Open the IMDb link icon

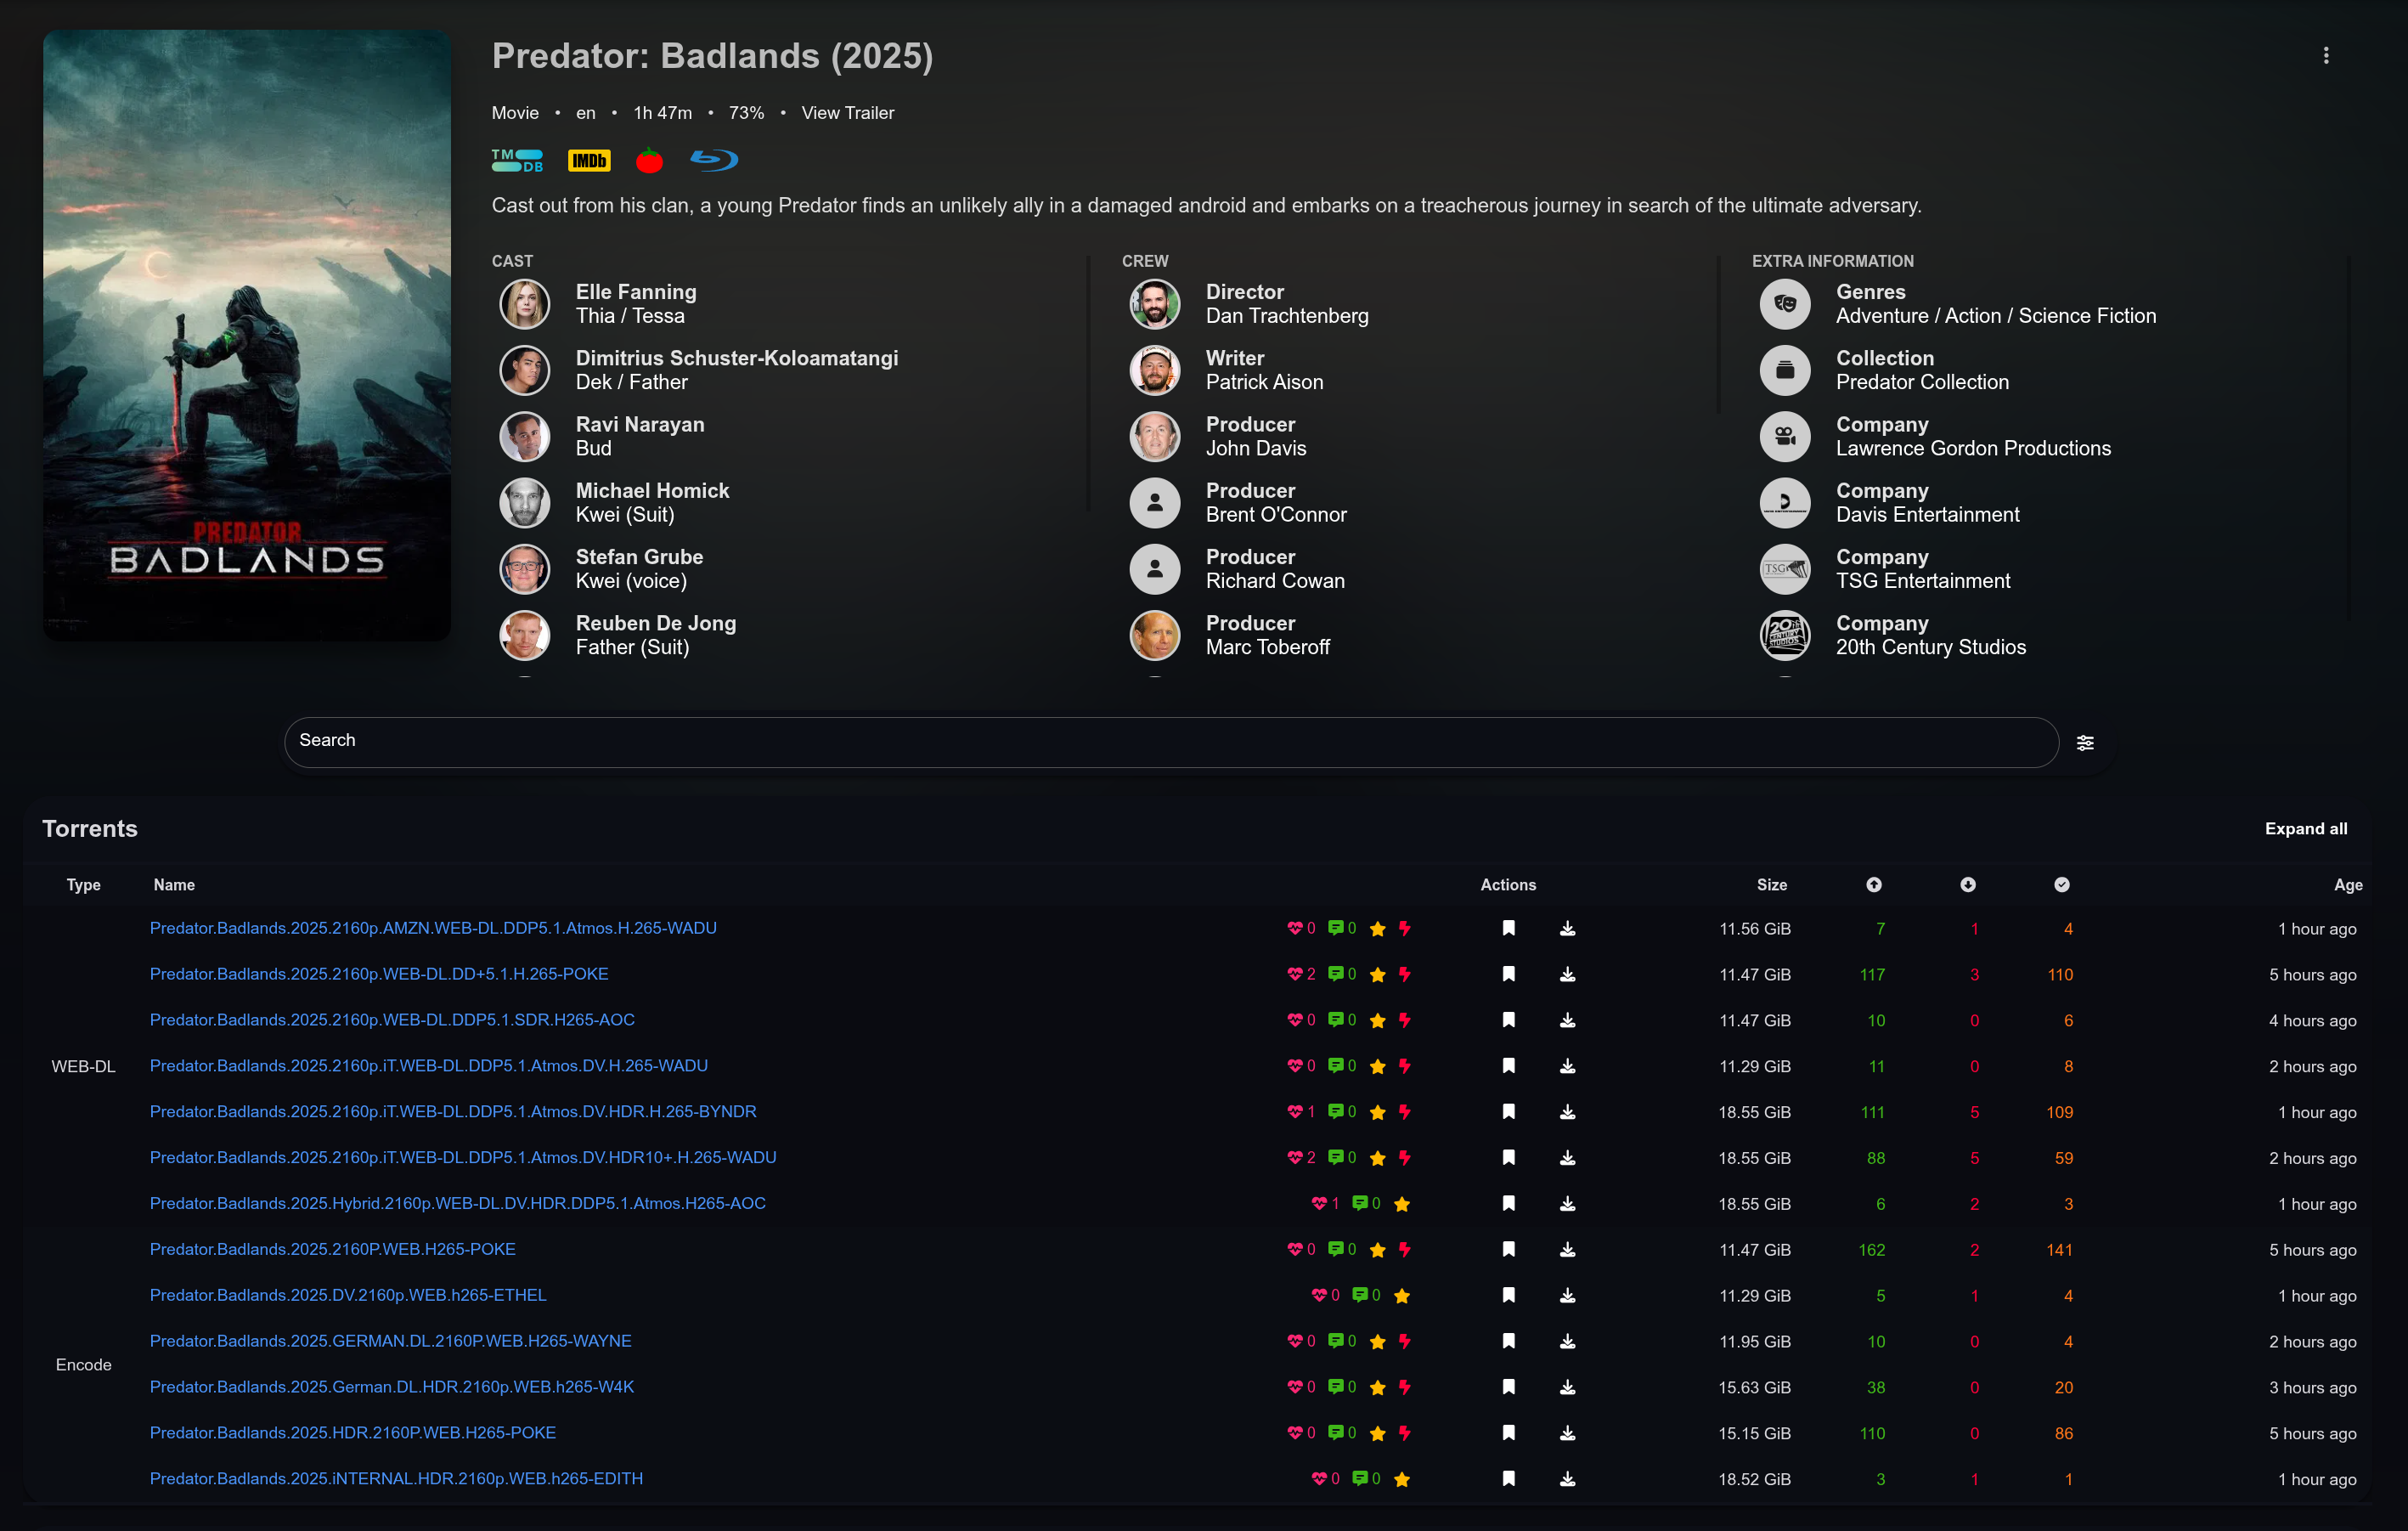[588, 160]
